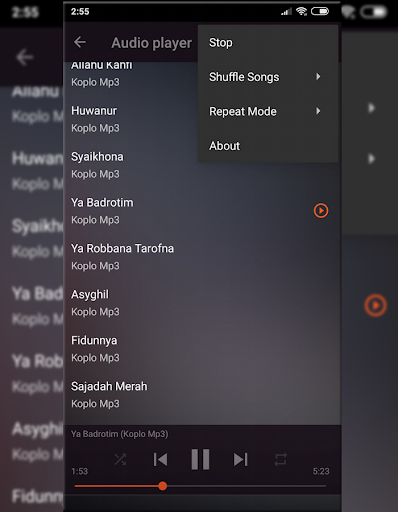398x512 pixels.
Task: Play the Asyghil track
Action: (x=202, y=303)
